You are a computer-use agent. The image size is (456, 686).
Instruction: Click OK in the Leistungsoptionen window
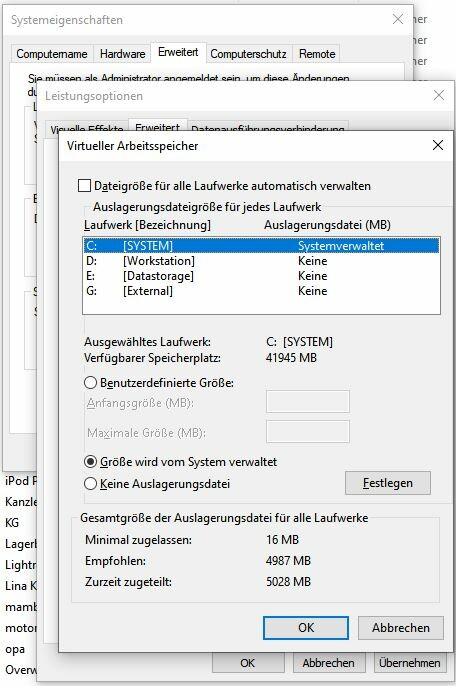tap(247, 663)
